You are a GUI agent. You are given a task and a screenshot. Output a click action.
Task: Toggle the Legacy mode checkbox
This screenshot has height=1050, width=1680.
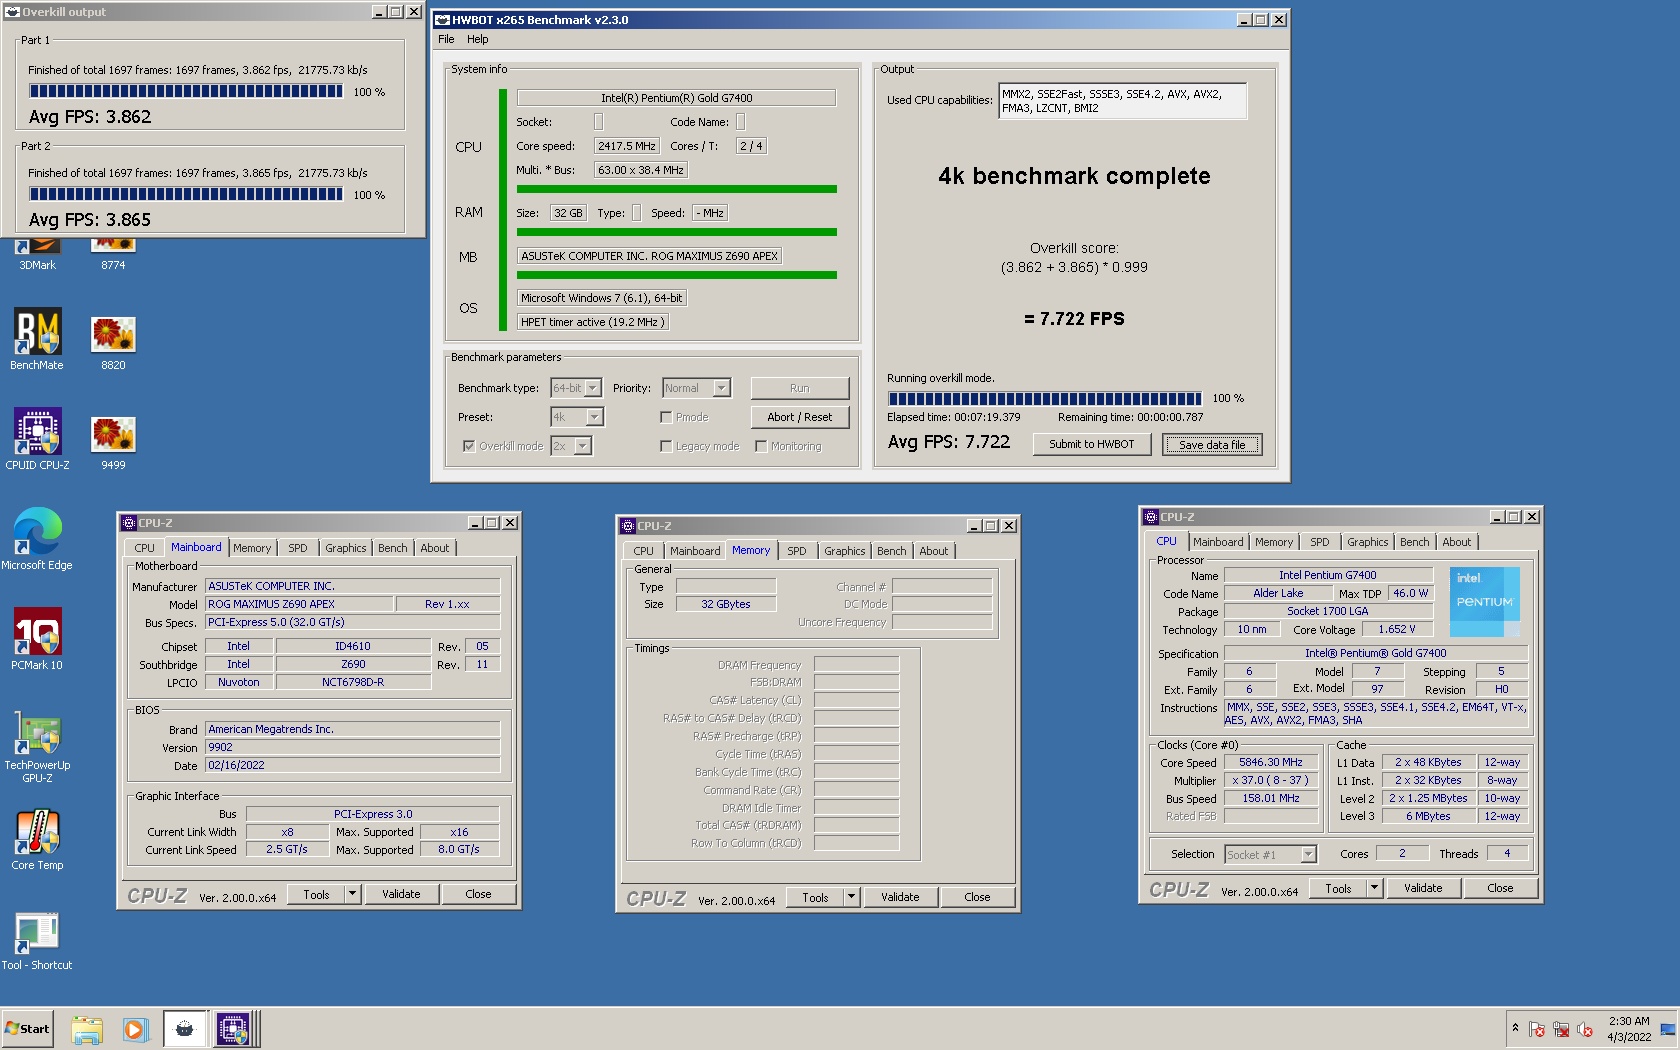pos(665,446)
